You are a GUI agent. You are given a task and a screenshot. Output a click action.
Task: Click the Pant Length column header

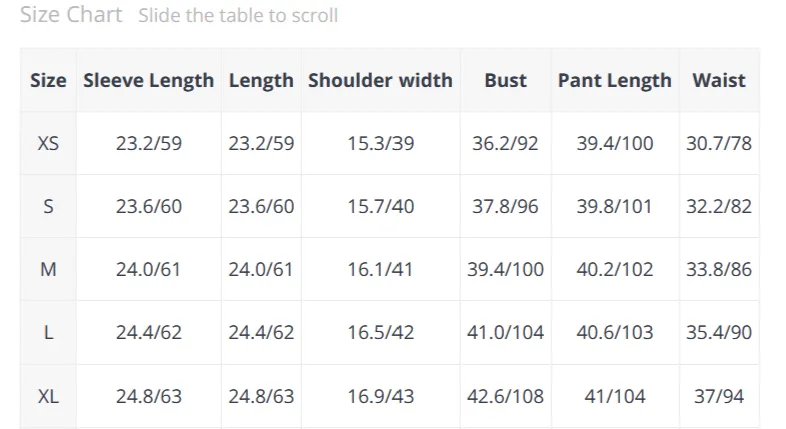tap(615, 80)
